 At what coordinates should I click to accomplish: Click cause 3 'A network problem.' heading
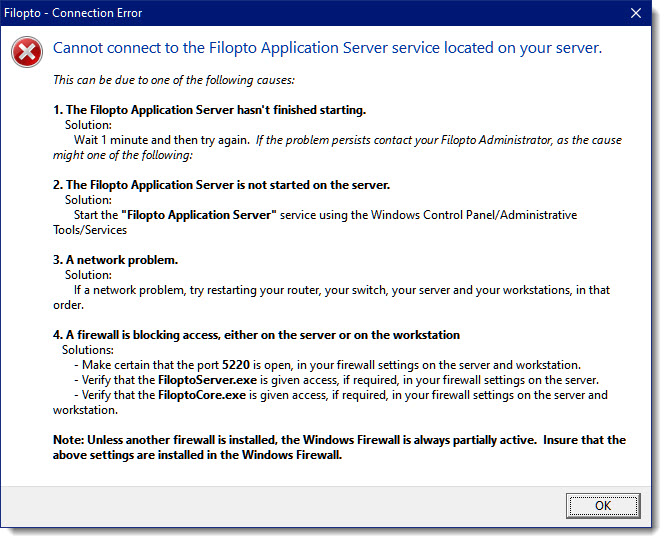coord(115,260)
